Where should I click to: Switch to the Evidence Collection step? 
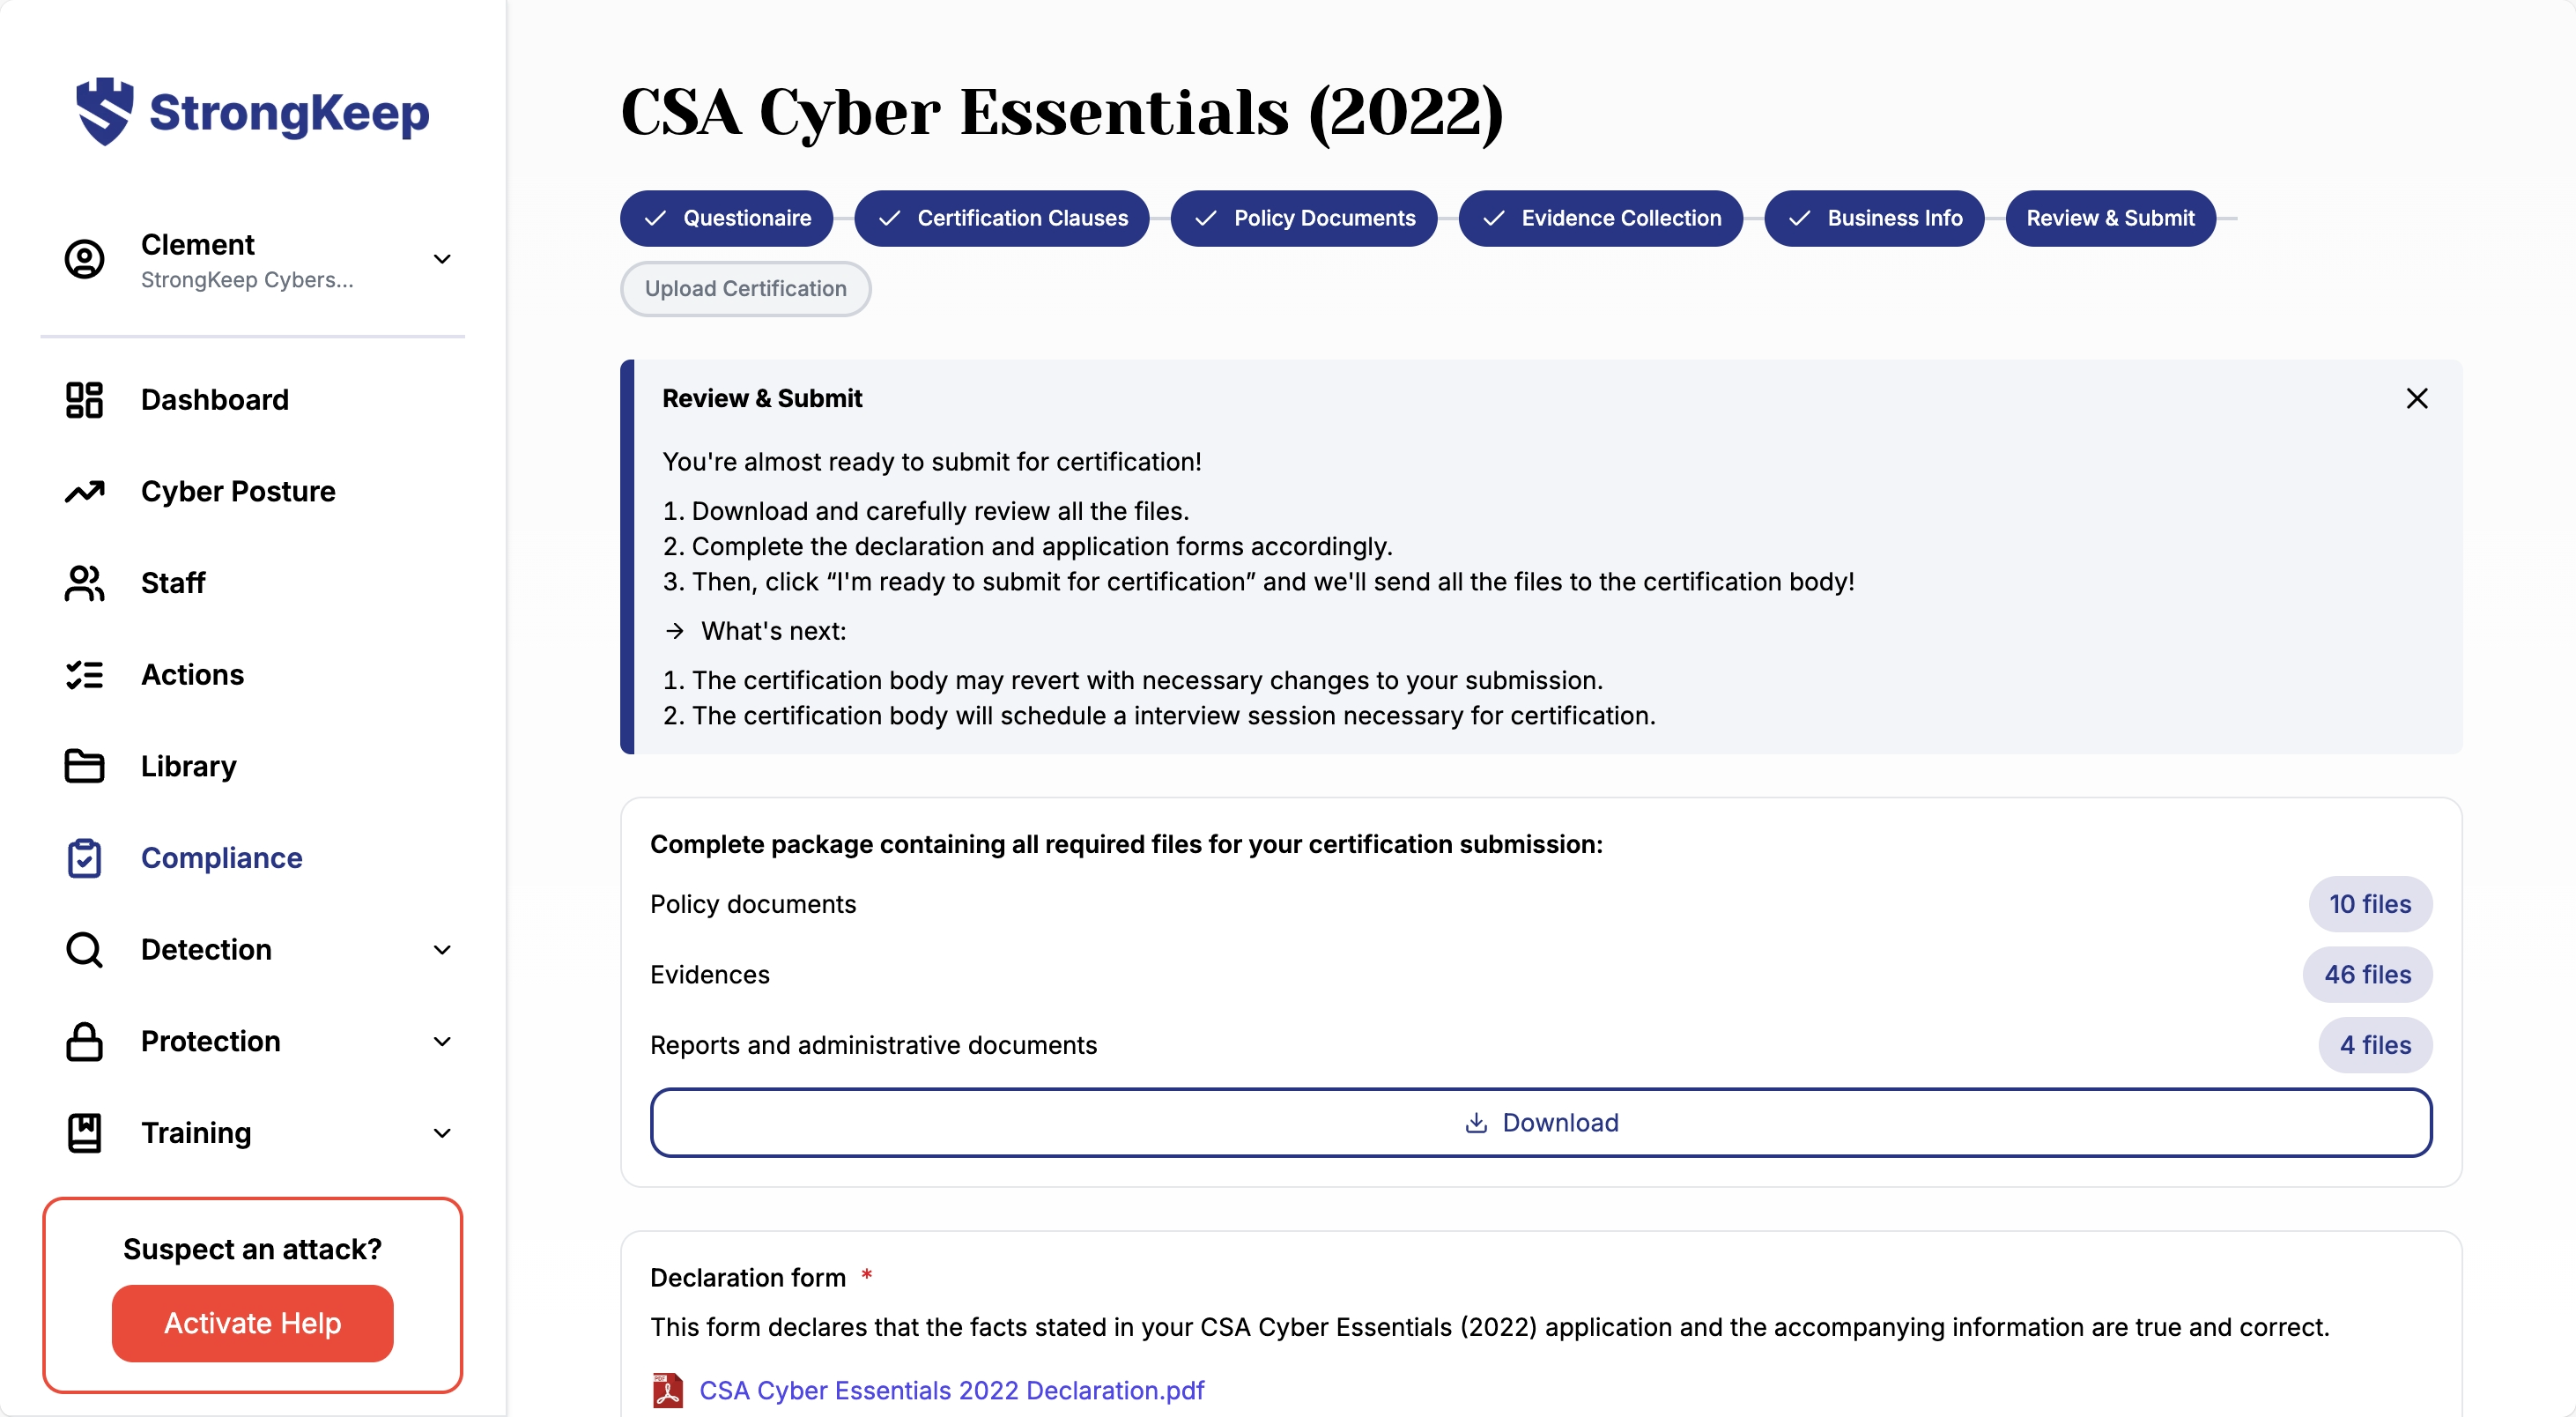pos(1600,218)
